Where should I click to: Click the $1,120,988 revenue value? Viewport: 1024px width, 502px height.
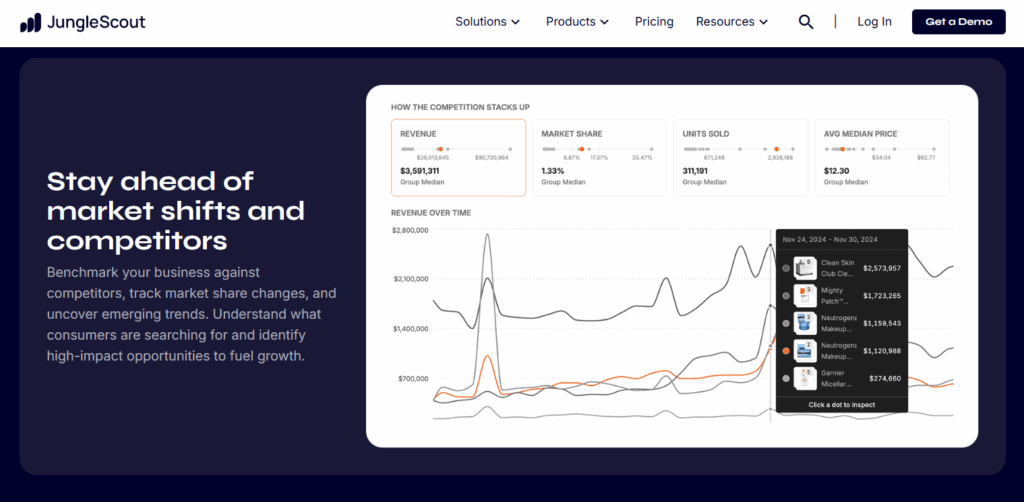tap(882, 351)
